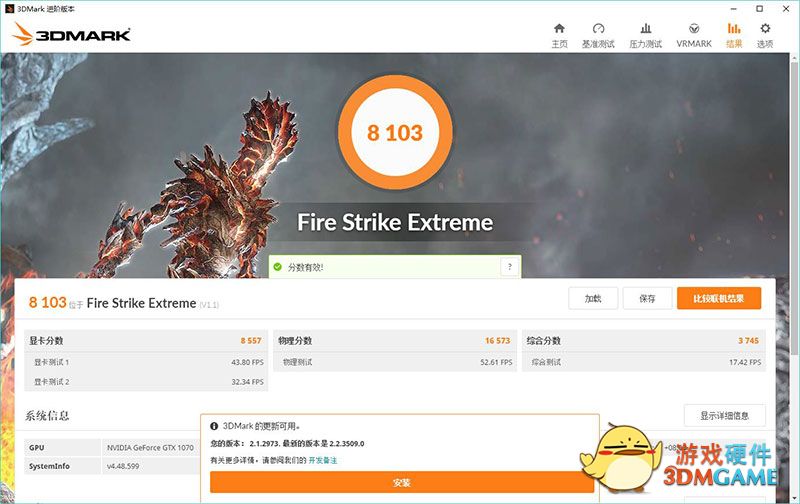The image size is (800, 504).
Task: Click the 加载 (Load) button
Action: 593,298
